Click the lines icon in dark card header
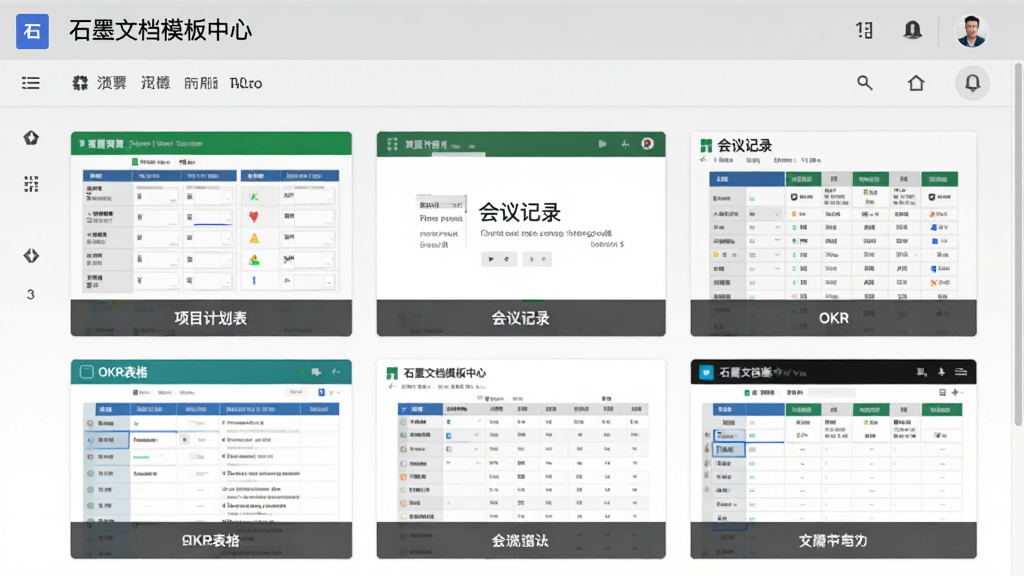 tap(961, 372)
